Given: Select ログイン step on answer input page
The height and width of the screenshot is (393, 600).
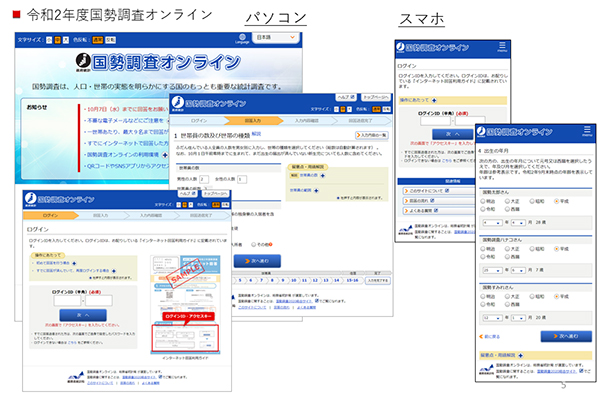Looking at the screenshot, I should click(x=199, y=121).
